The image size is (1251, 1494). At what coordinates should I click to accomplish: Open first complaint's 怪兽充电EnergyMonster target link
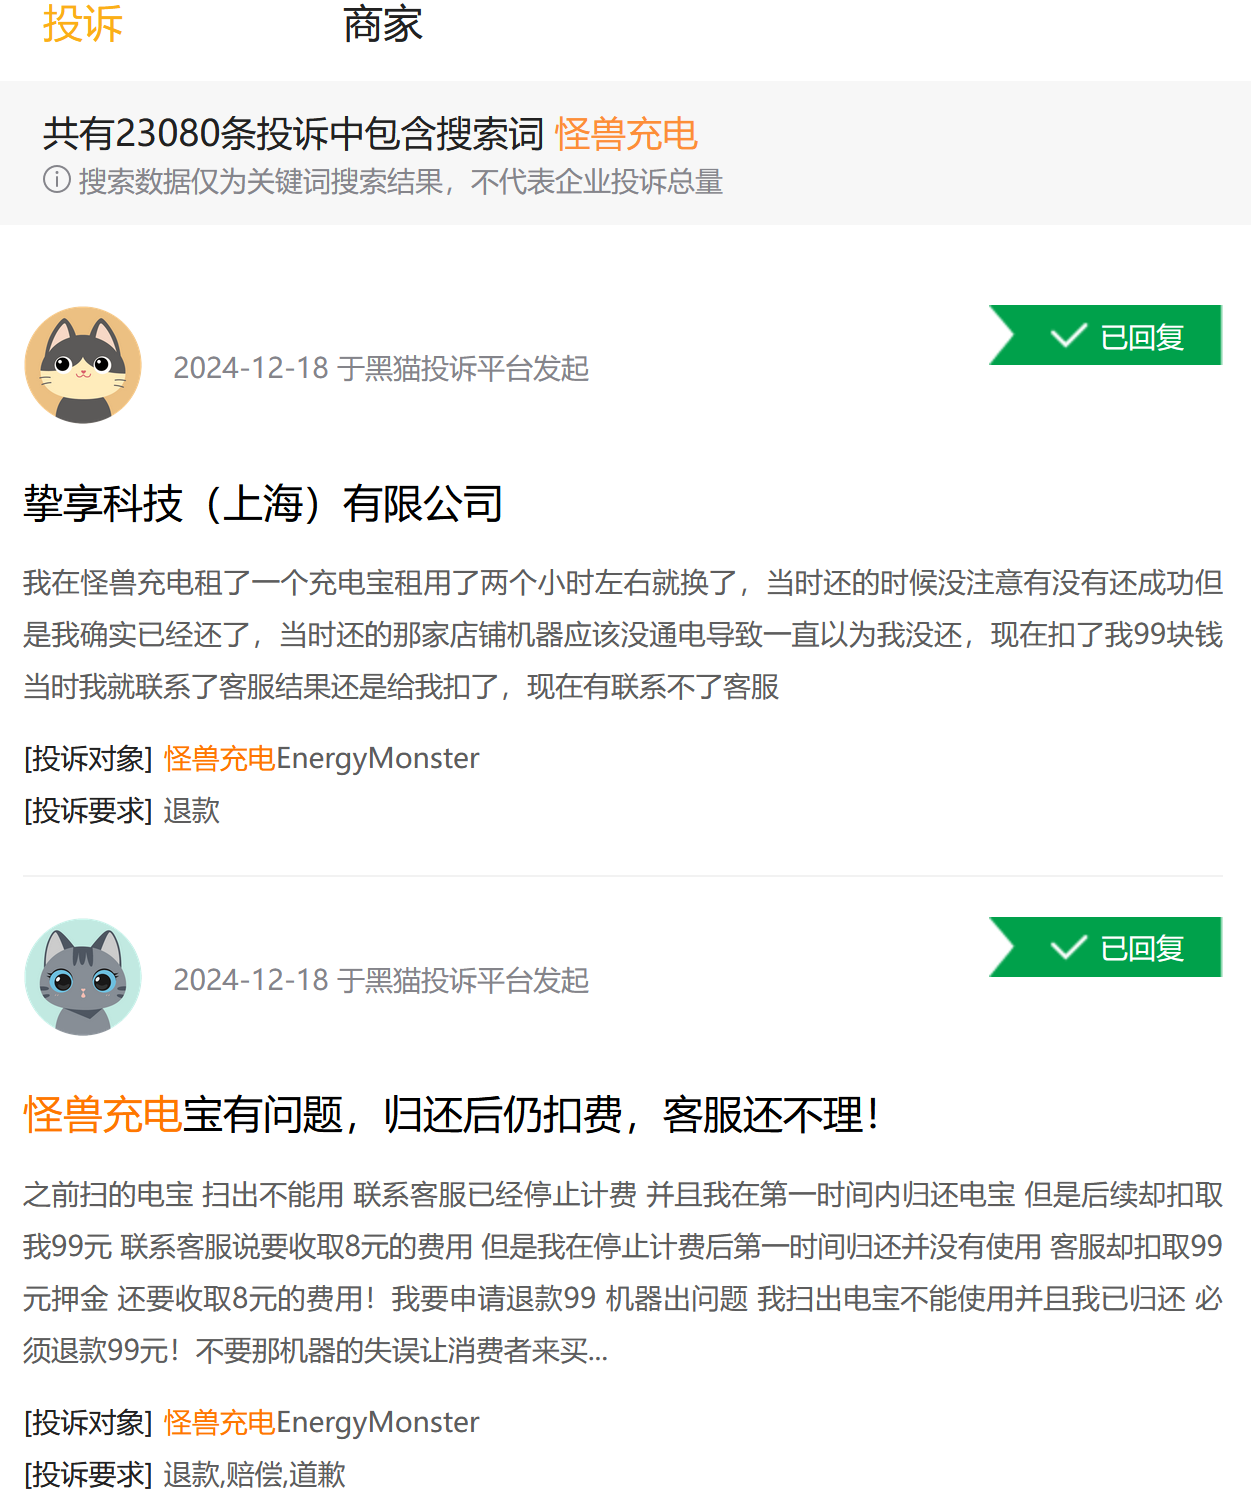coord(321,759)
